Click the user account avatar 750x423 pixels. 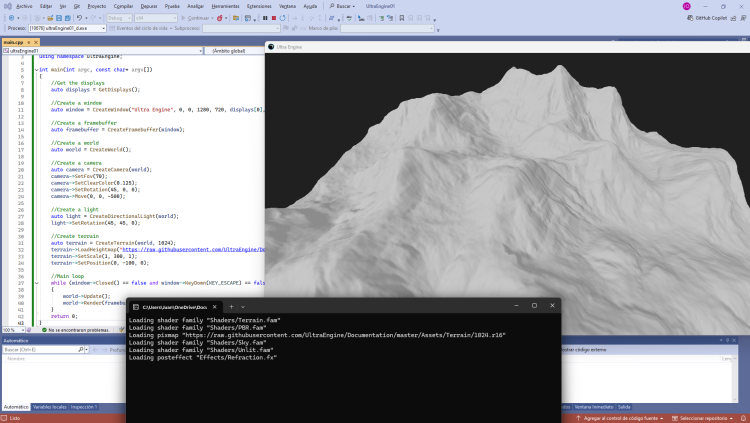point(687,6)
